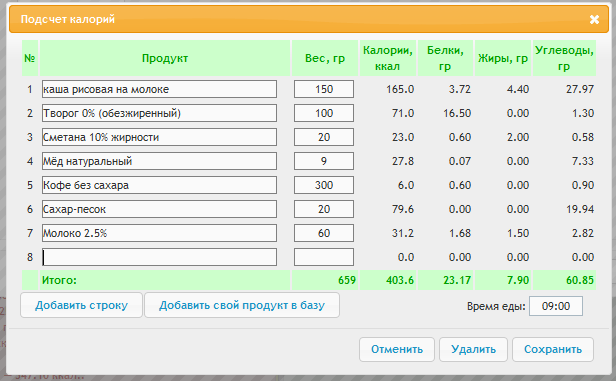Screen dimensions: 616x381
Task: Click the Удалить button
Action: pos(473,349)
